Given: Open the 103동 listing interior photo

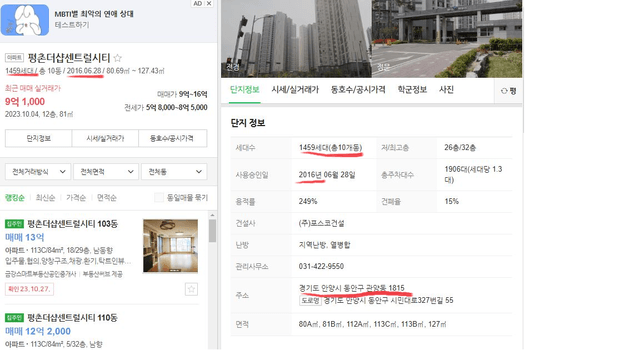Looking at the screenshot, I should (170, 246).
